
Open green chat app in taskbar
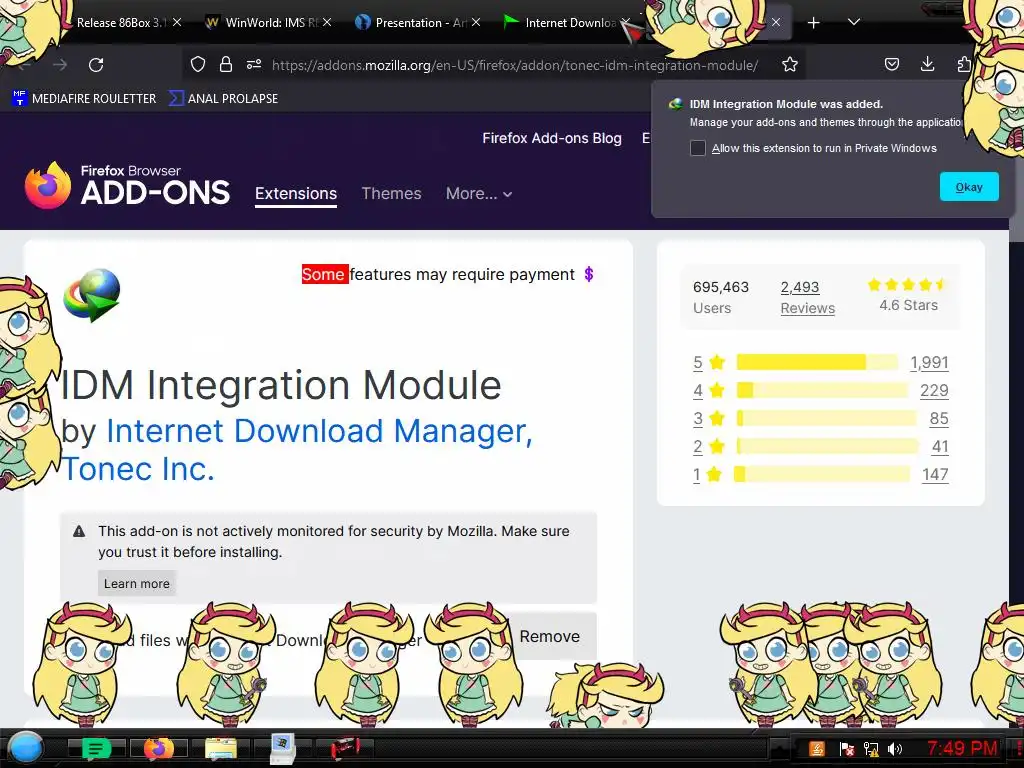[x=96, y=749]
